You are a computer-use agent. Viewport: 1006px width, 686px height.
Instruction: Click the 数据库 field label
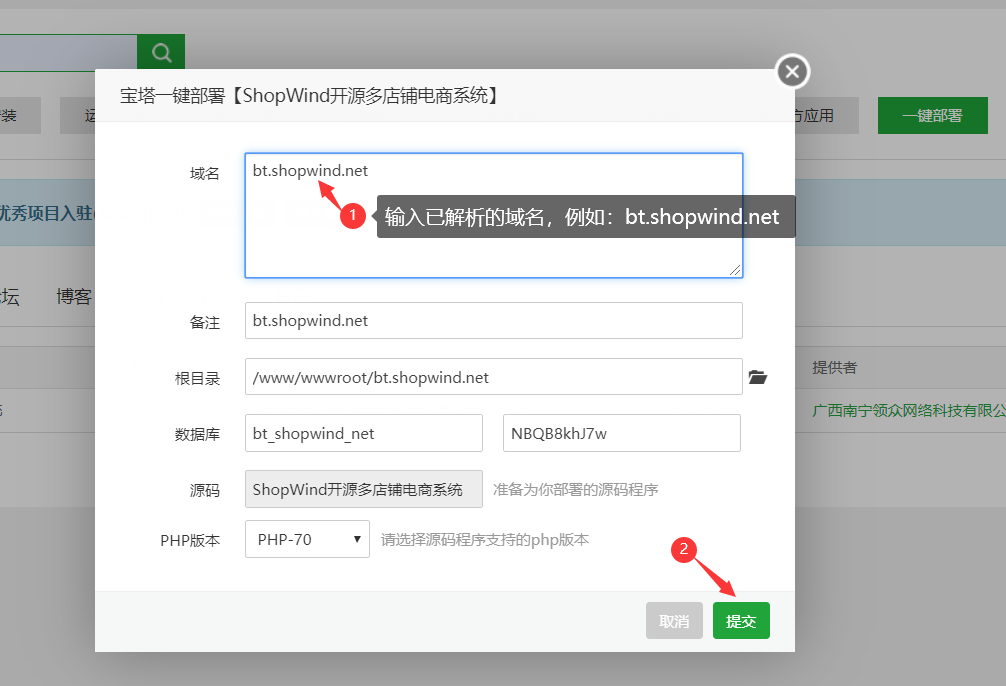[198, 434]
